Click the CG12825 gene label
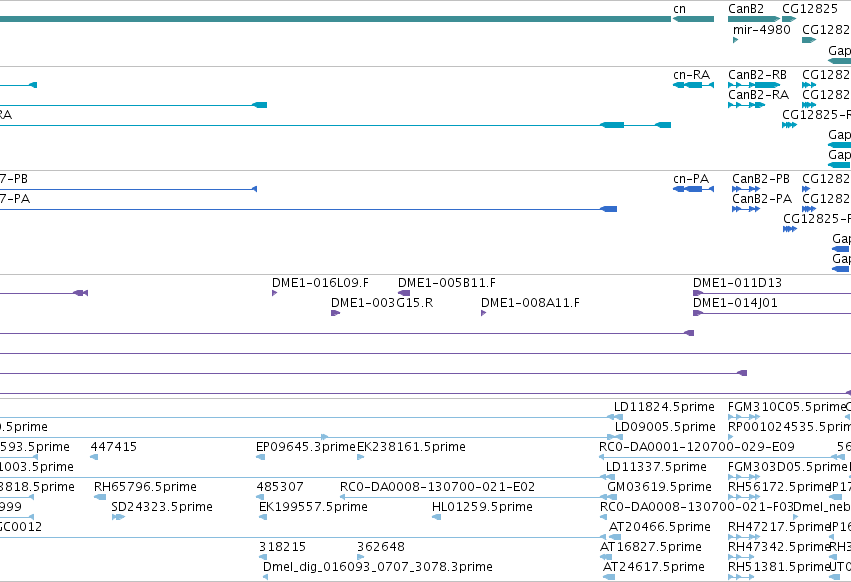The image size is (851, 582). pos(810,9)
